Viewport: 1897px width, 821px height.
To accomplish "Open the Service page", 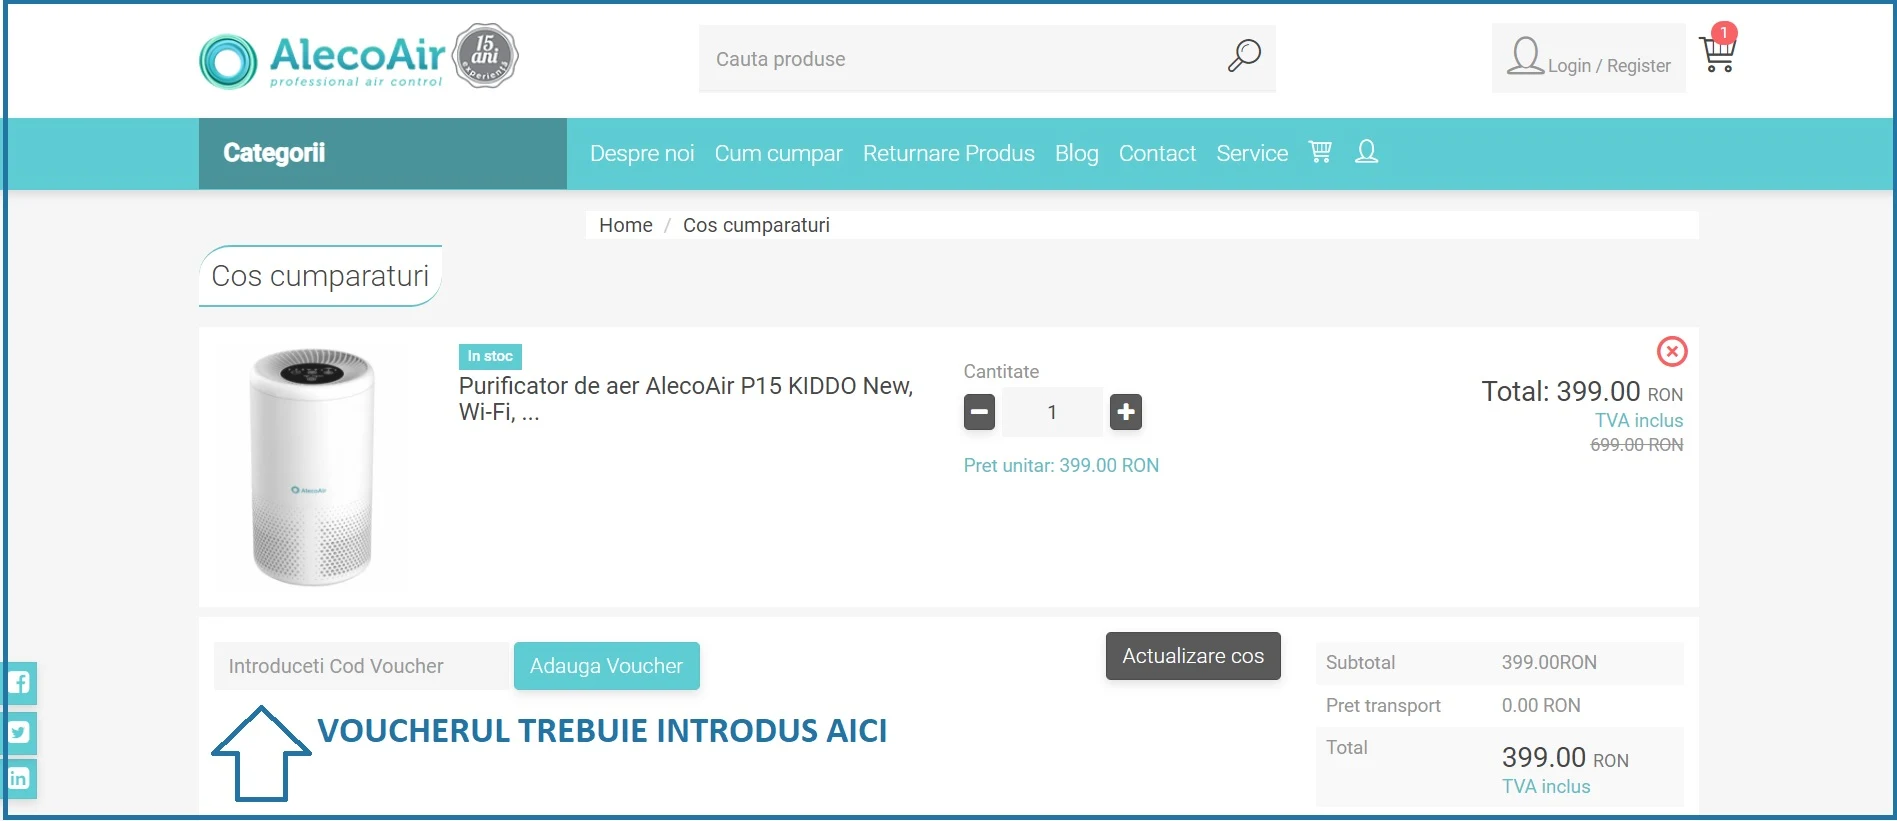I will click(1252, 153).
